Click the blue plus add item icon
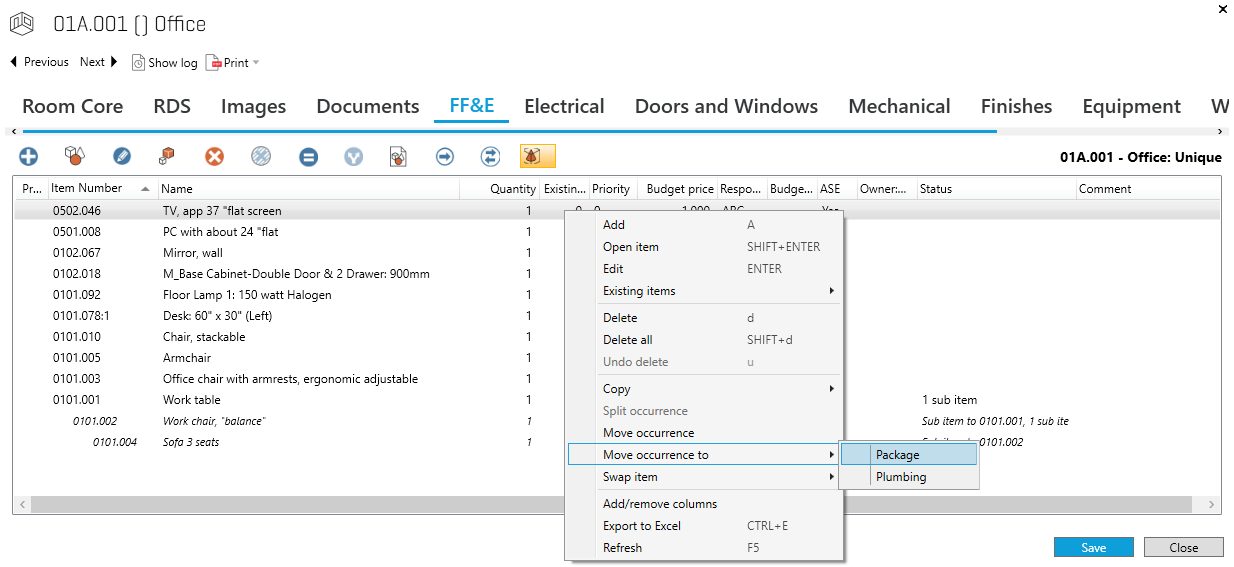Viewport: 1234px width, 567px height. 29,156
